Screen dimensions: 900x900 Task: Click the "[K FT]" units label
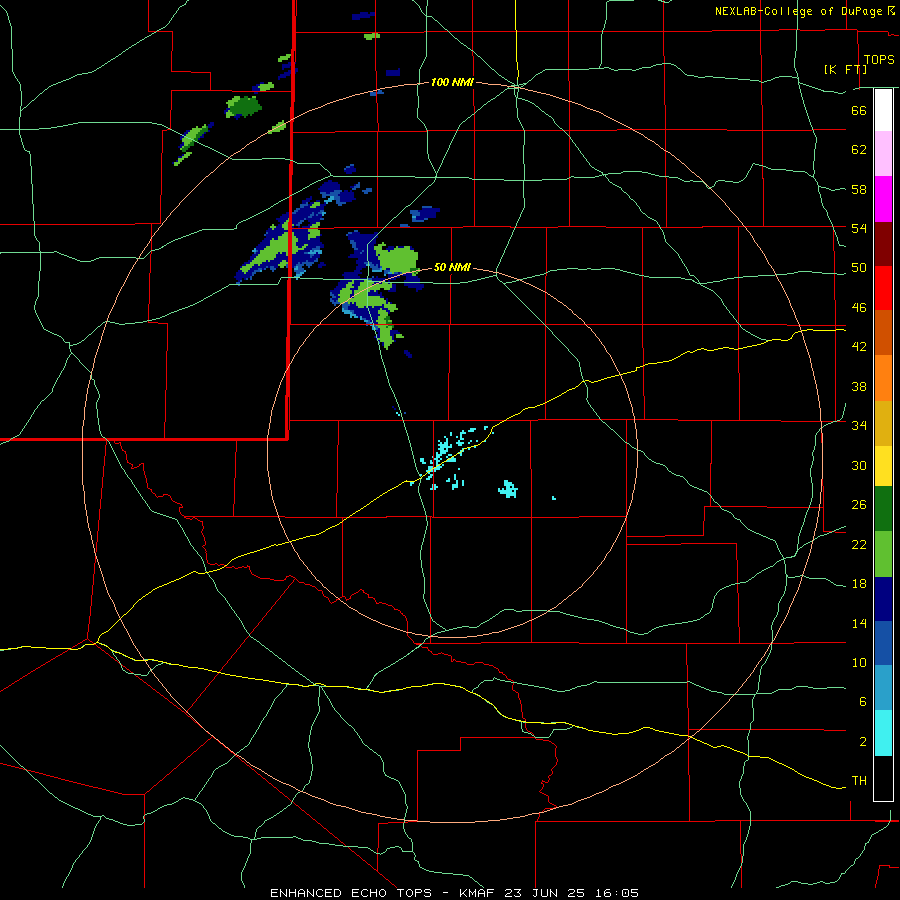pyautogui.click(x=845, y=69)
